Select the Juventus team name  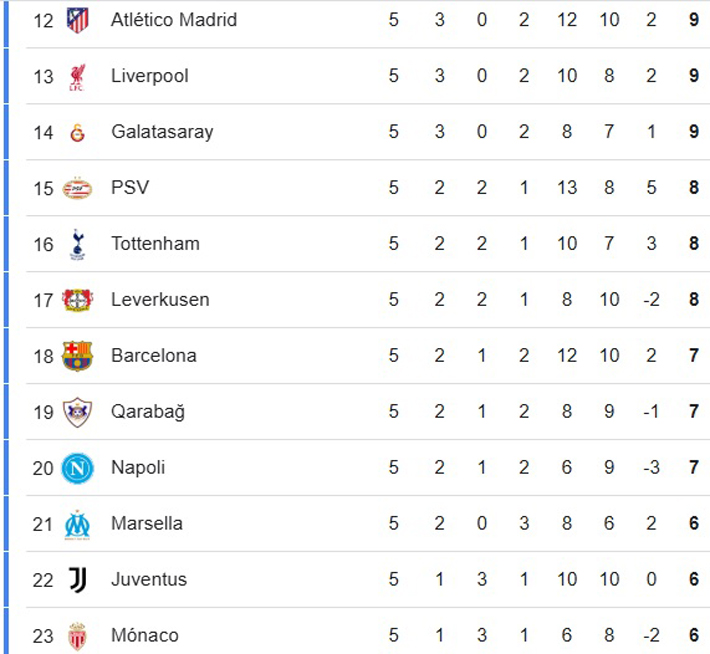pyautogui.click(x=149, y=580)
